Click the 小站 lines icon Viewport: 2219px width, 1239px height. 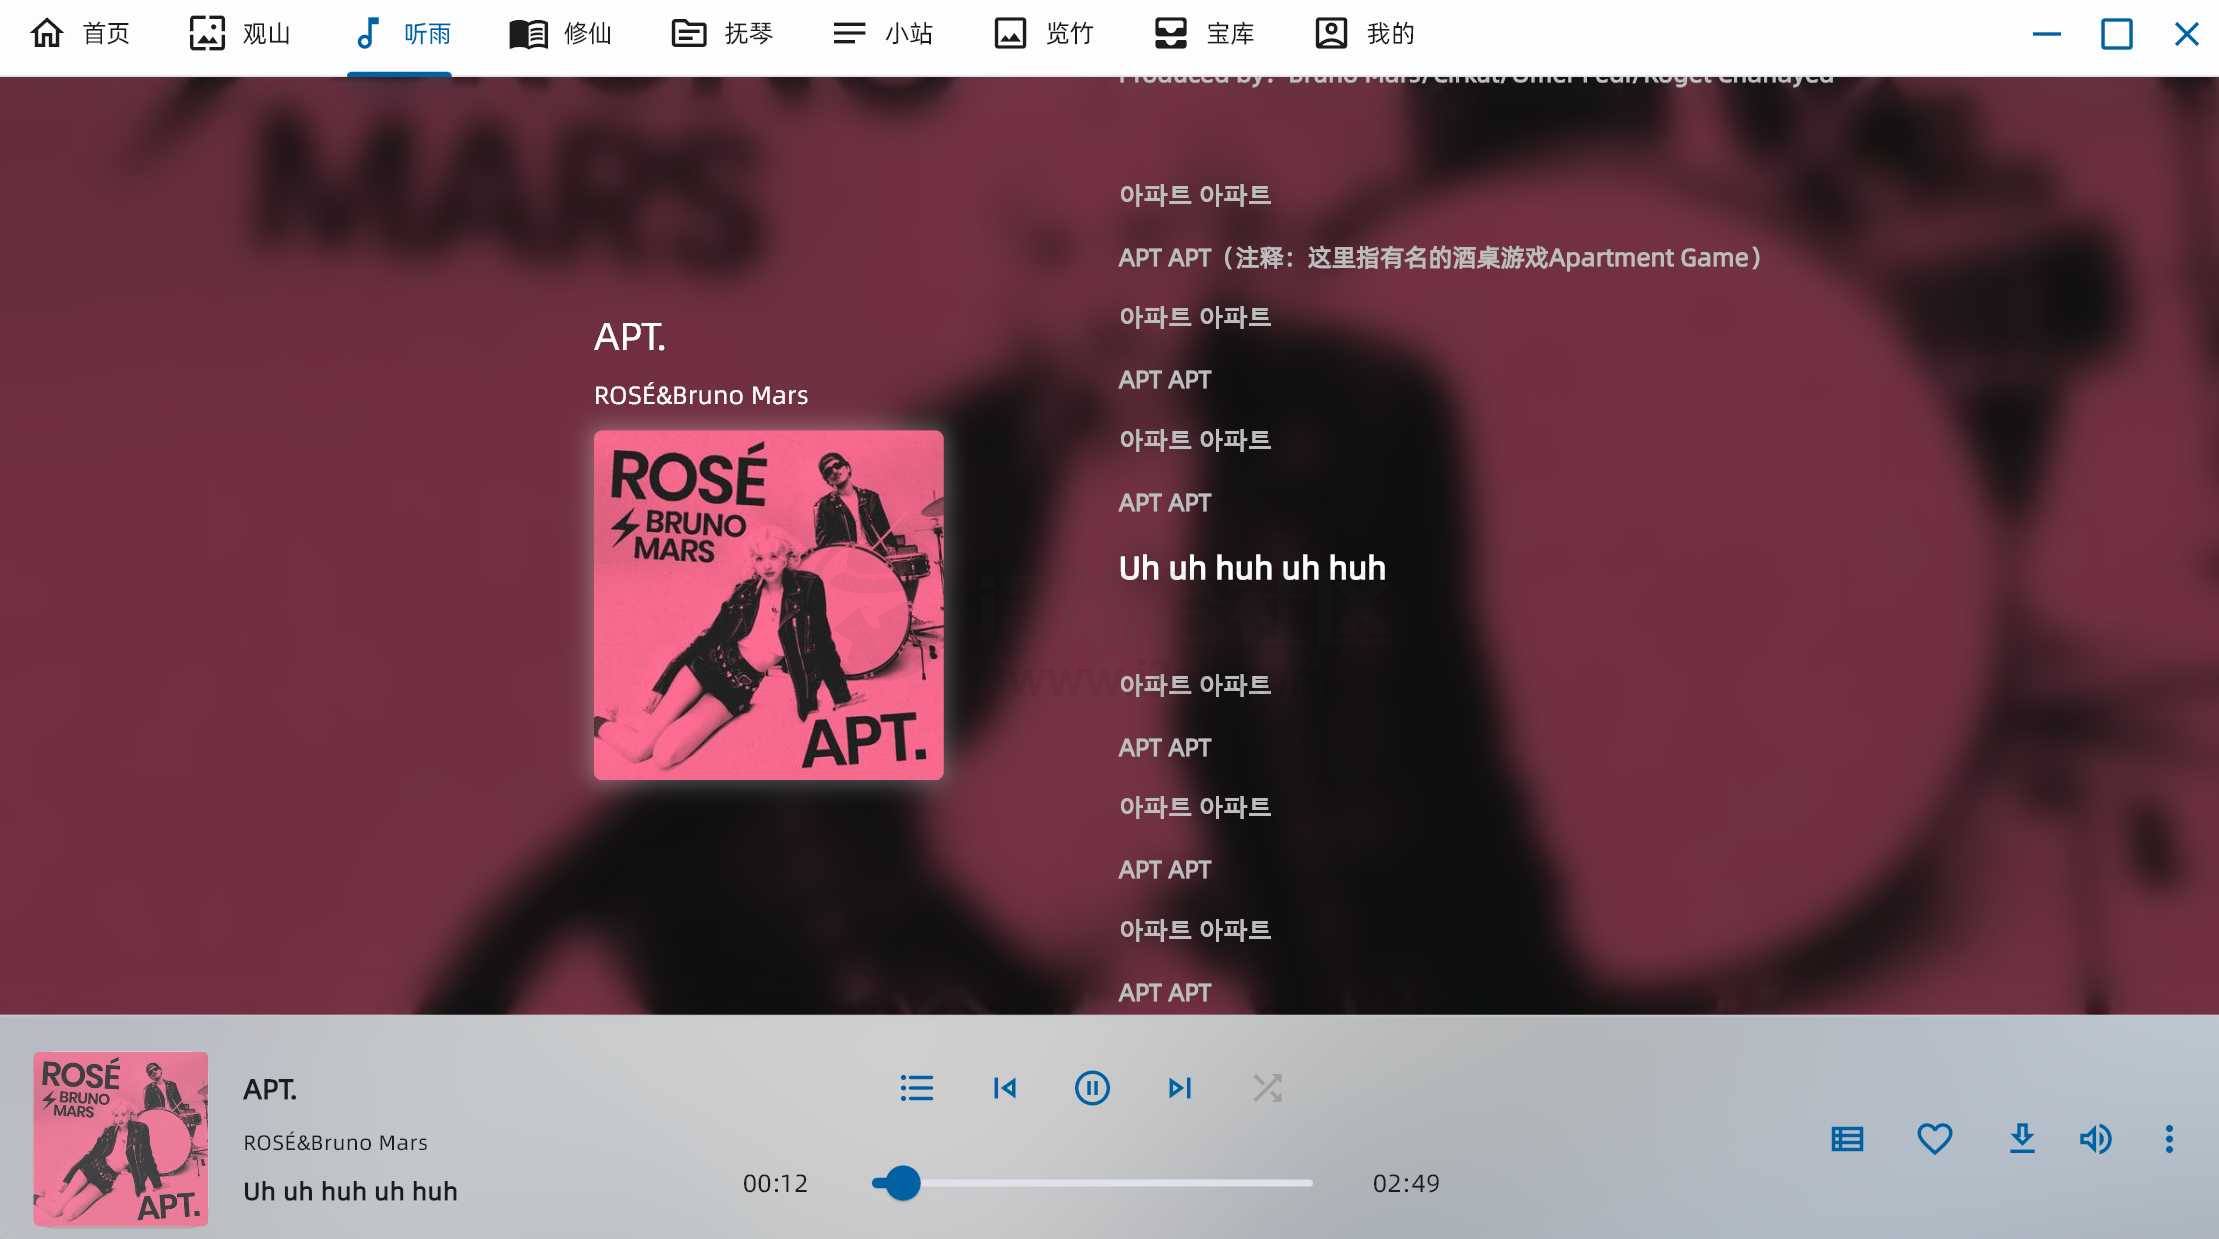(x=849, y=34)
